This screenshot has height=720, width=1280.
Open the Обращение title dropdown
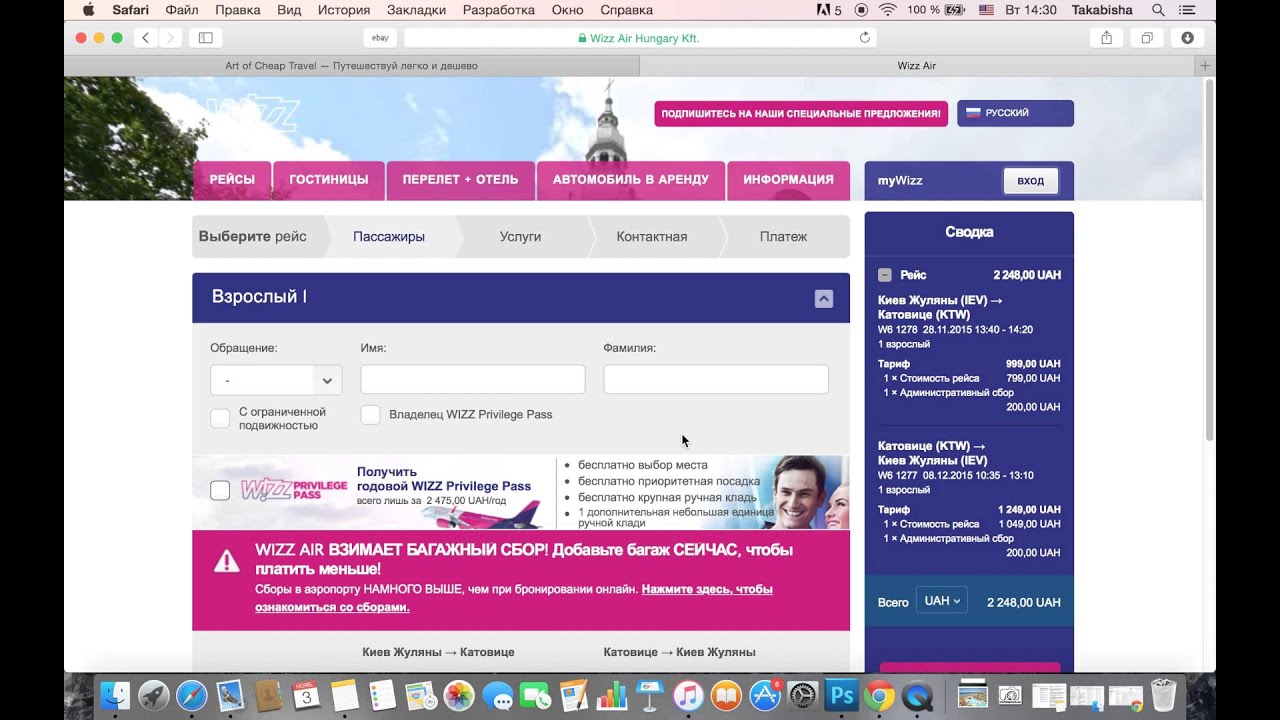(276, 380)
